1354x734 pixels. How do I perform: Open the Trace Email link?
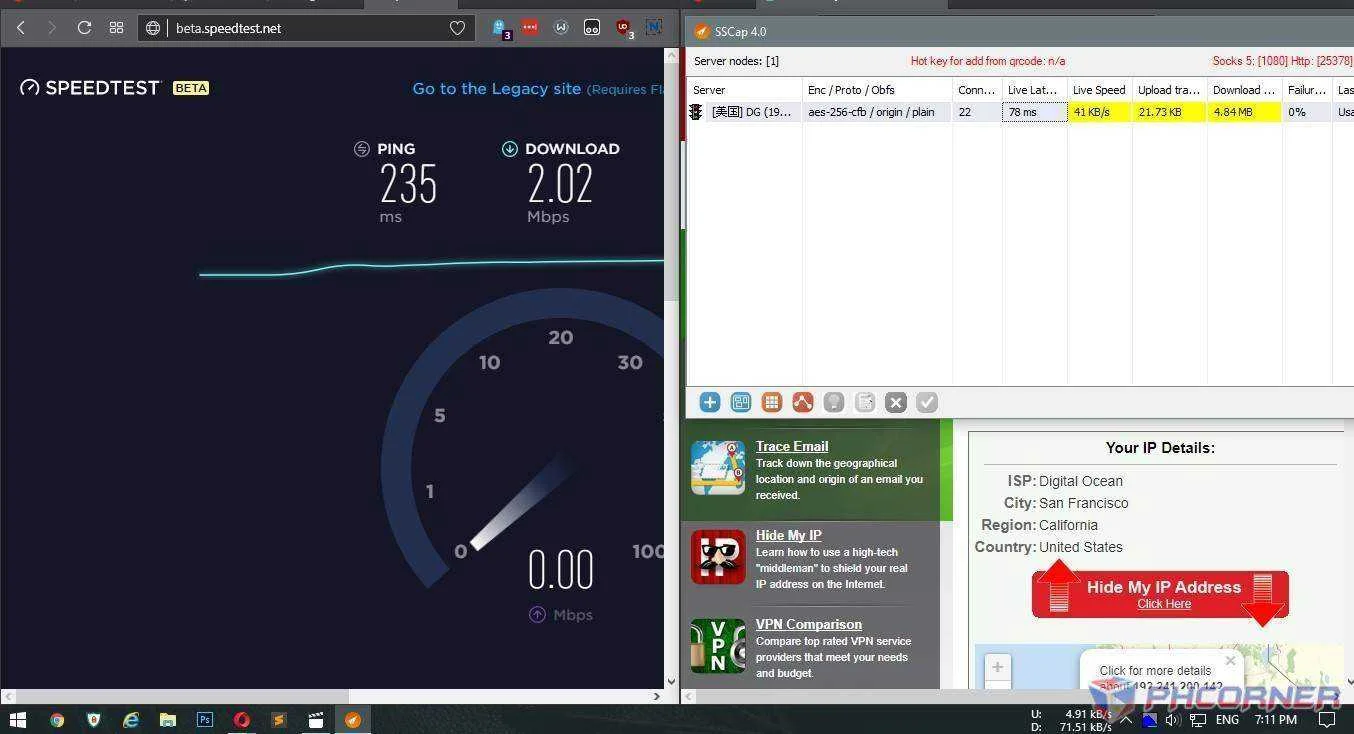point(792,446)
